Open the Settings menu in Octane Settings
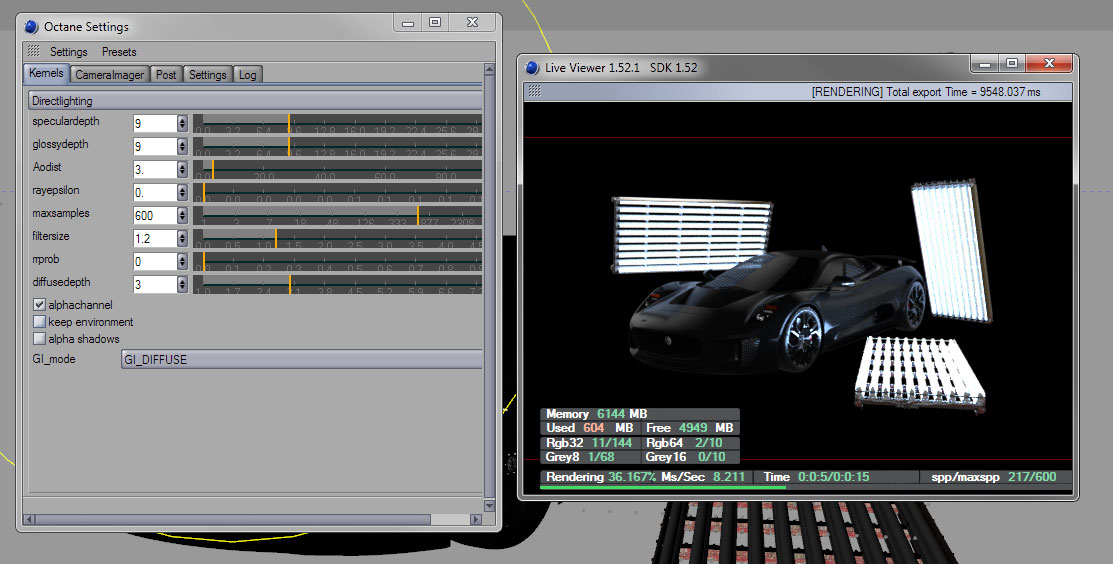Screen dimensions: 1113x564 pyautogui.click(x=69, y=52)
